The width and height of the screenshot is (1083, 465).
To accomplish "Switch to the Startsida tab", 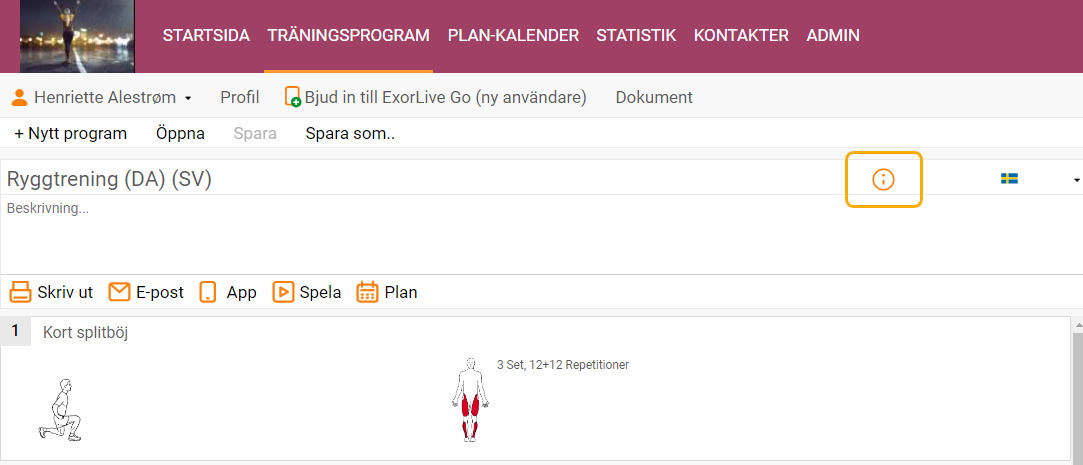I will click(x=206, y=35).
